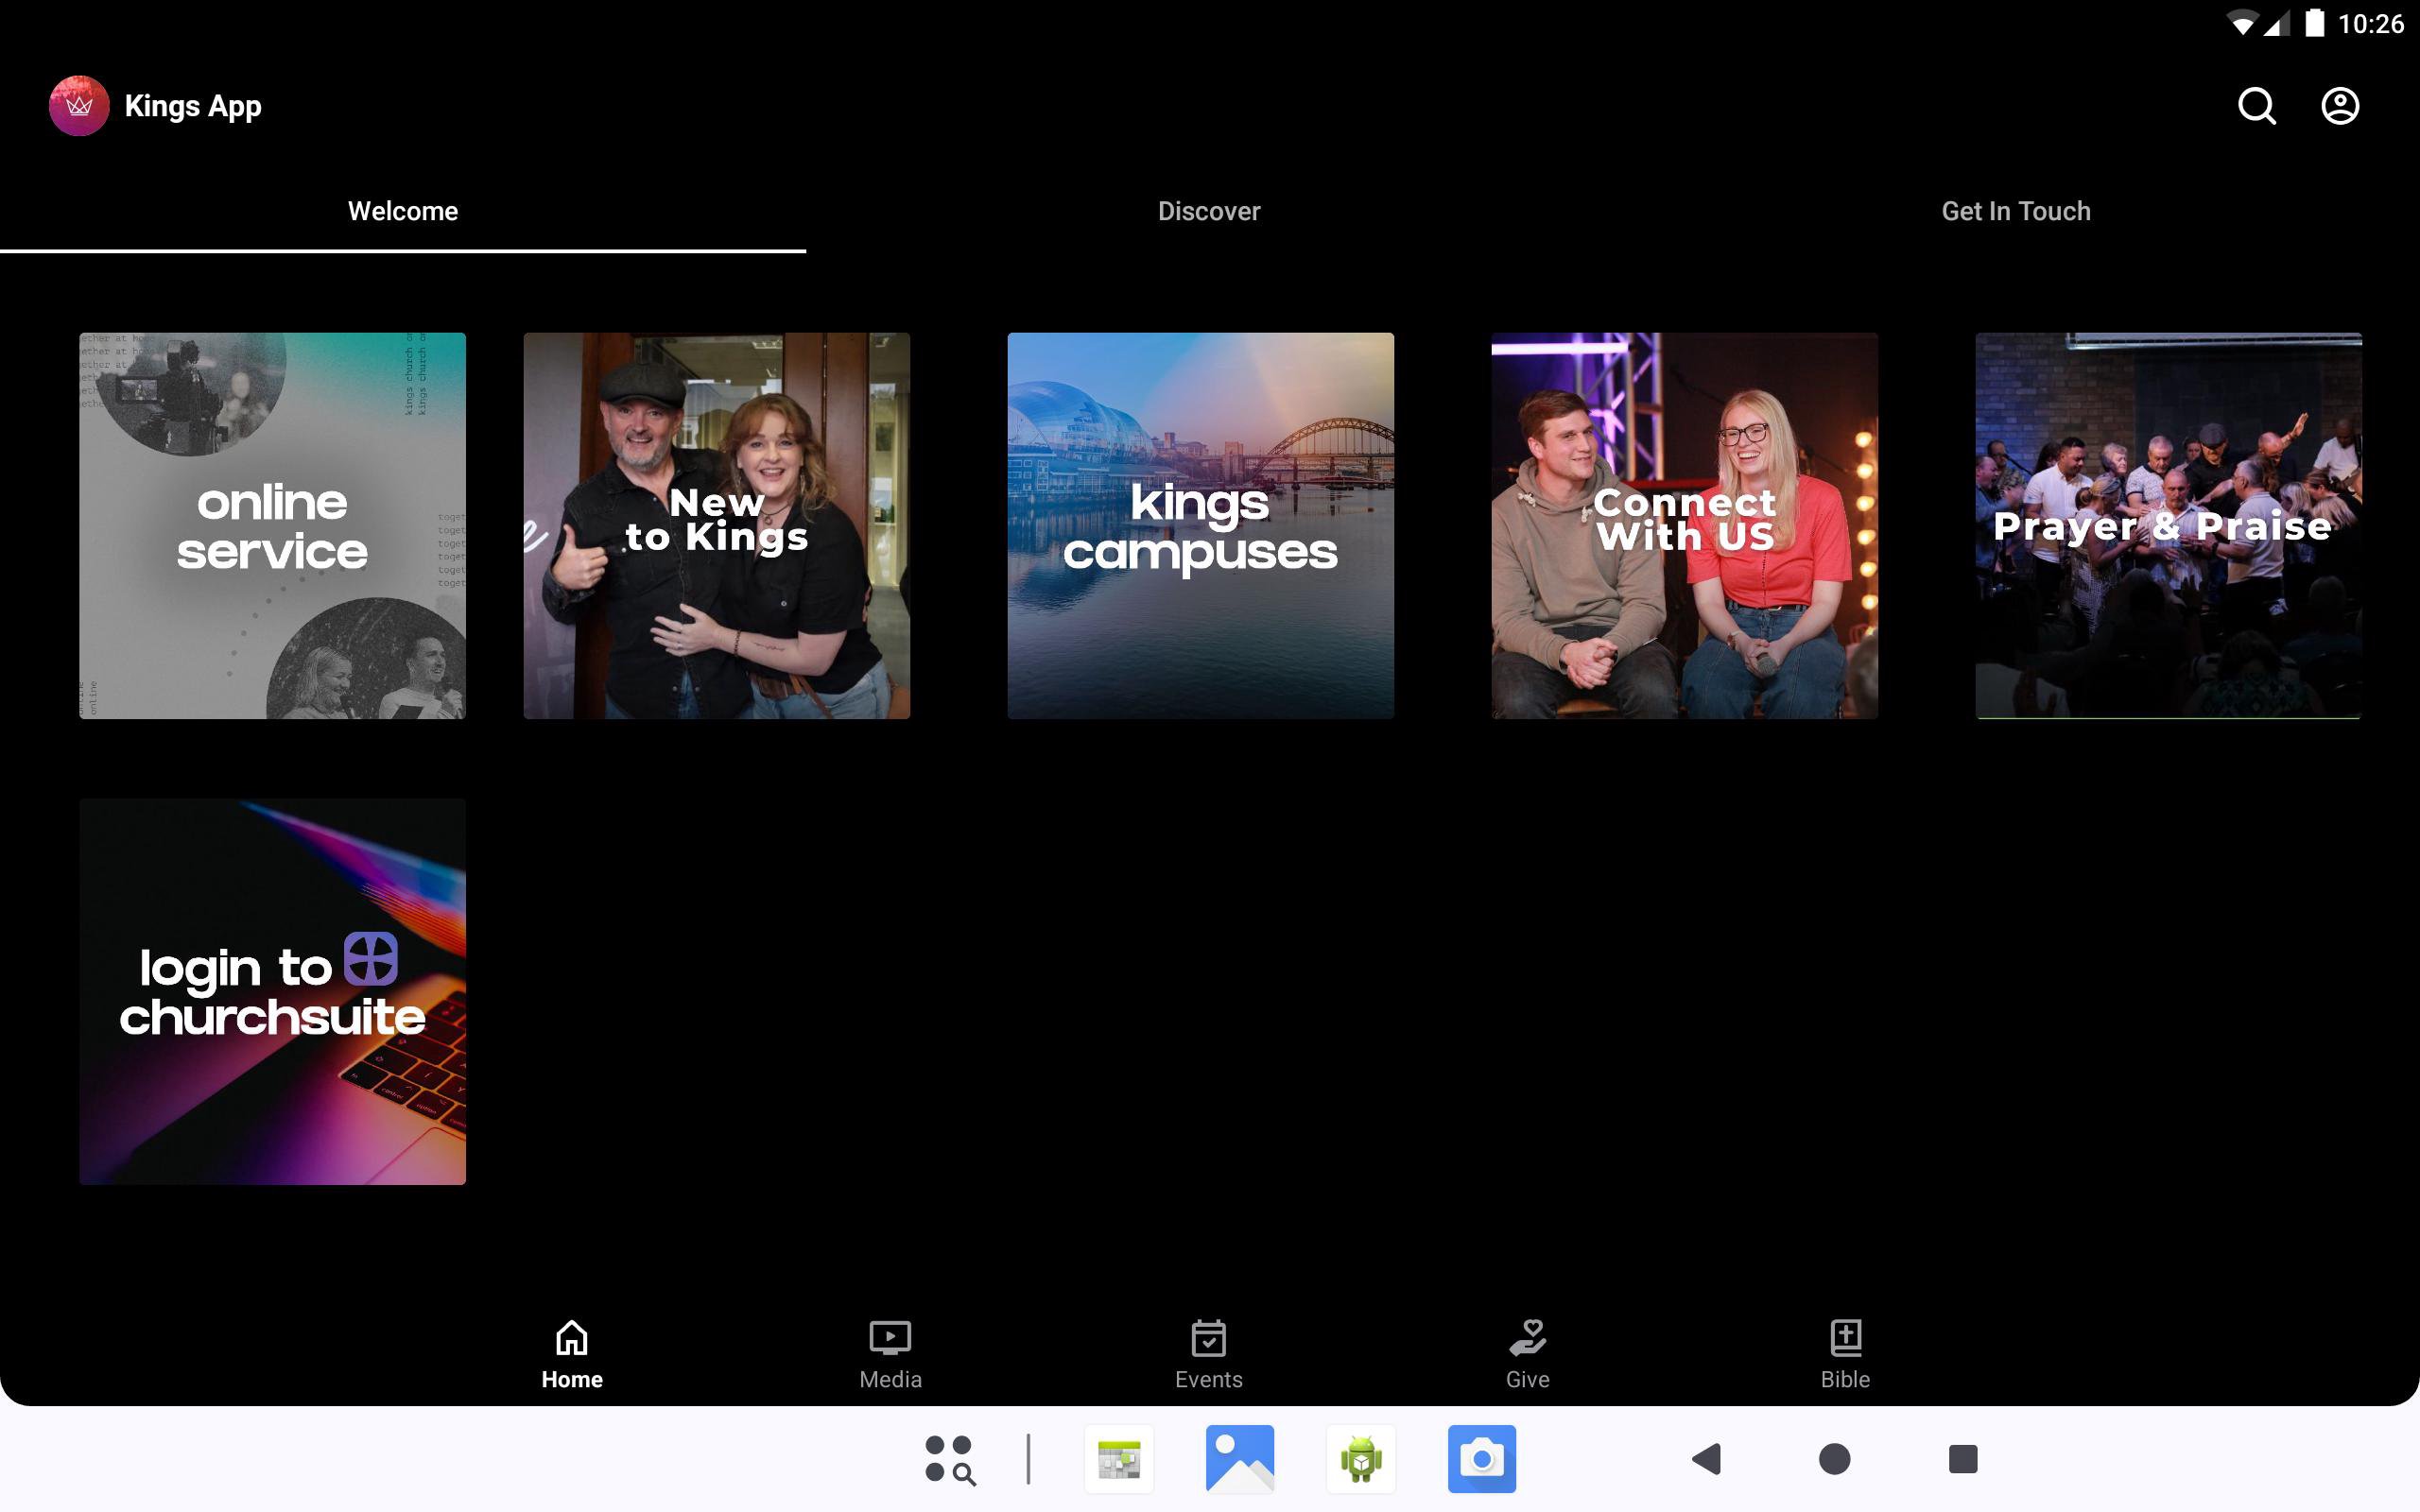Screen dimensions: 2420x1512
Task: Open the Prayer & Praise tile
Action: pyautogui.click(x=2168, y=526)
